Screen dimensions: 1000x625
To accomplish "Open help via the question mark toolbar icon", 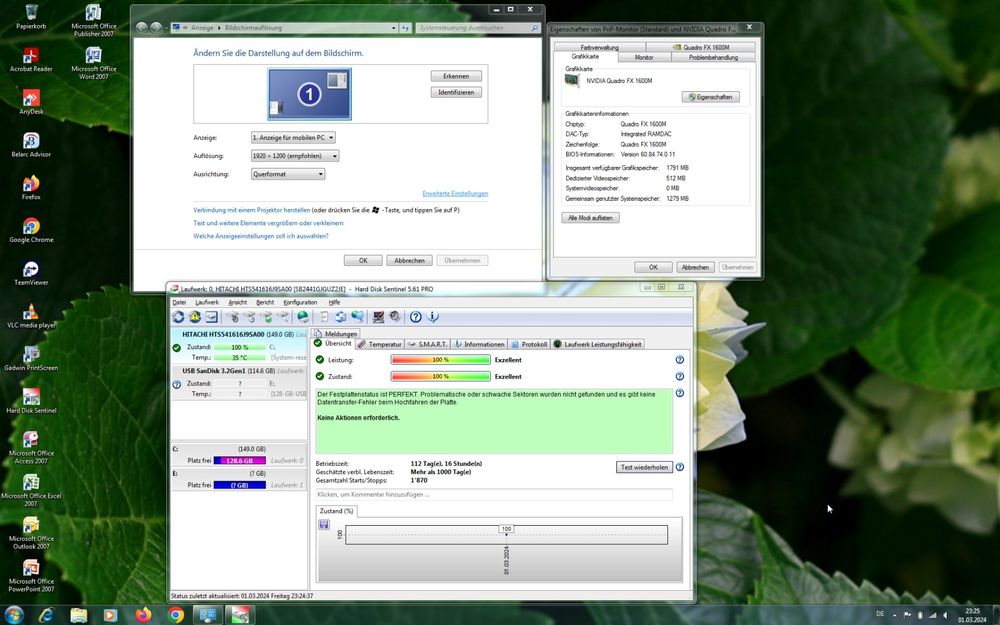I will [x=415, y=317].
